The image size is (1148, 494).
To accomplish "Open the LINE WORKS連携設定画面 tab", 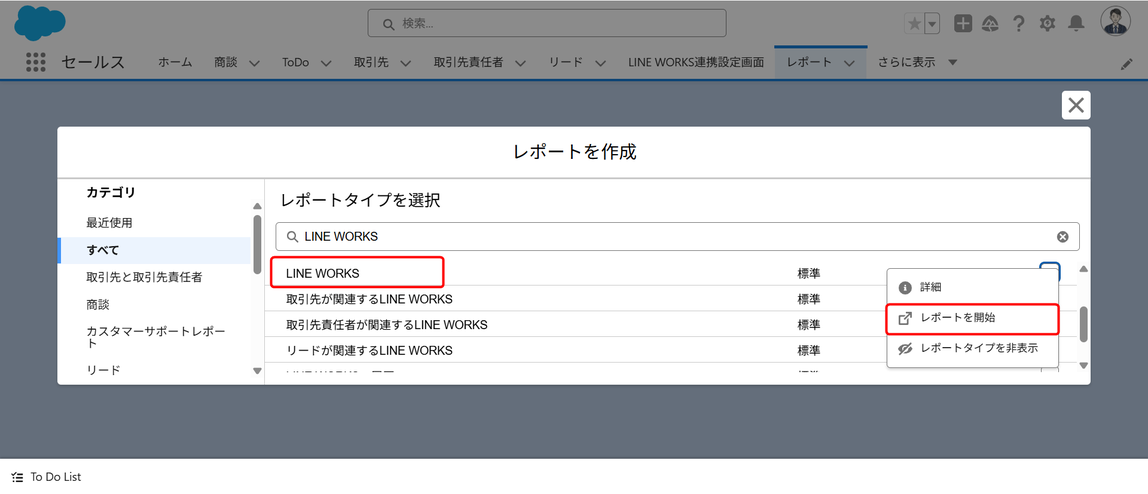I will (696, 62).
